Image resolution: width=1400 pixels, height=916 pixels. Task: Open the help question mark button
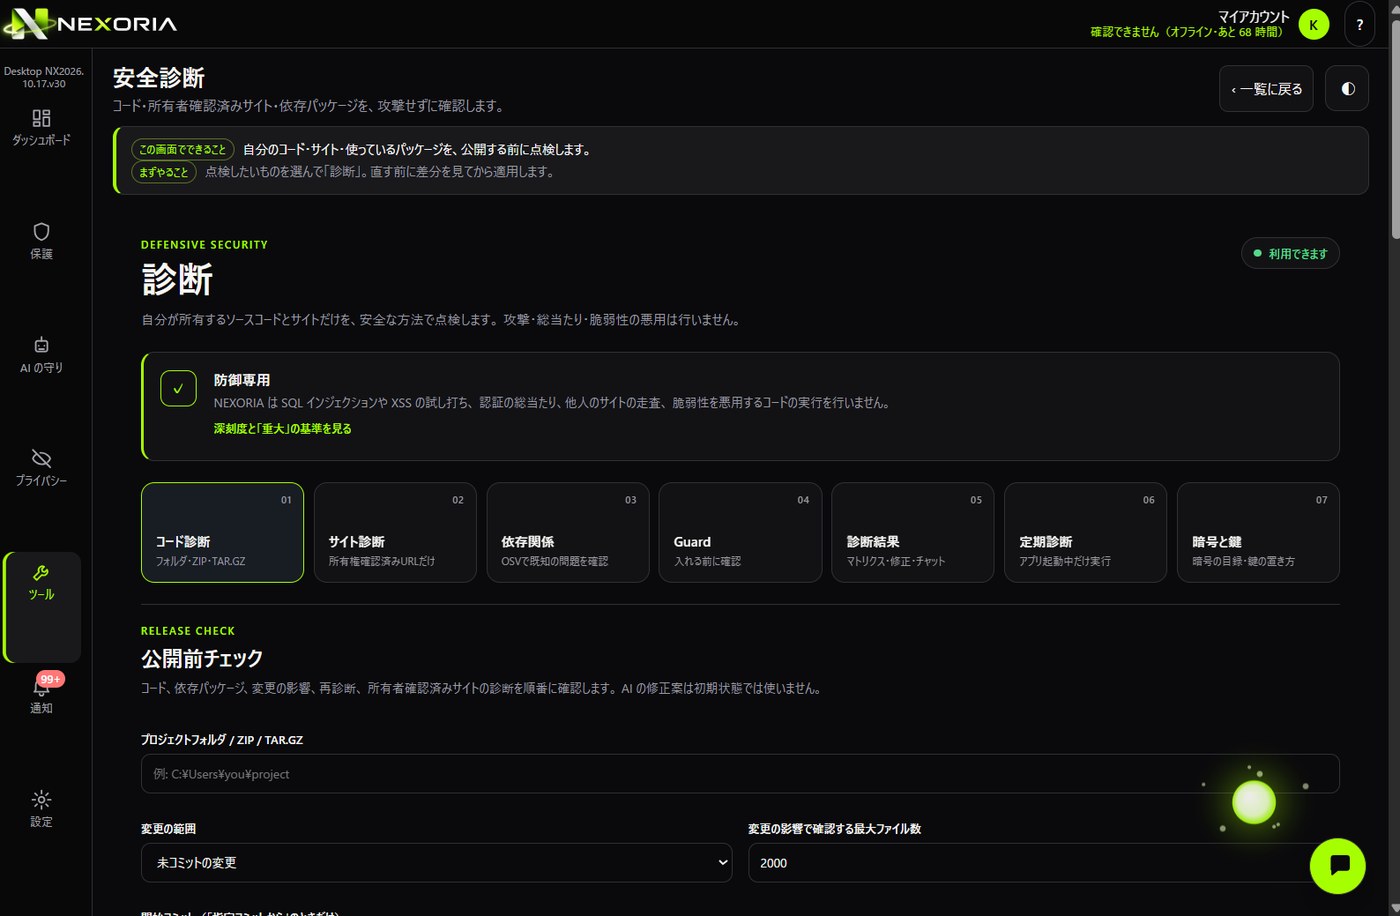click(x=1360, y=24)
